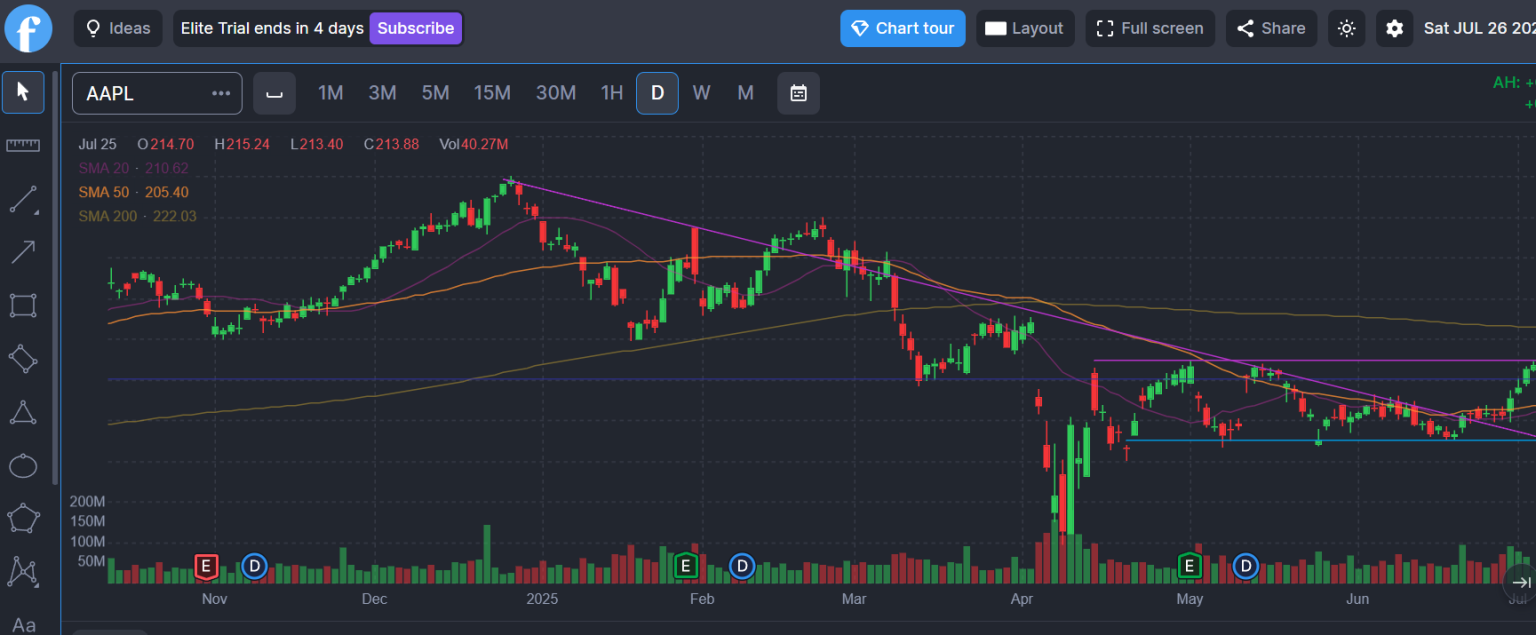1536x635 pixels.
Task: Select the Pentagon polygon tool
Action: tap(22, 517)
